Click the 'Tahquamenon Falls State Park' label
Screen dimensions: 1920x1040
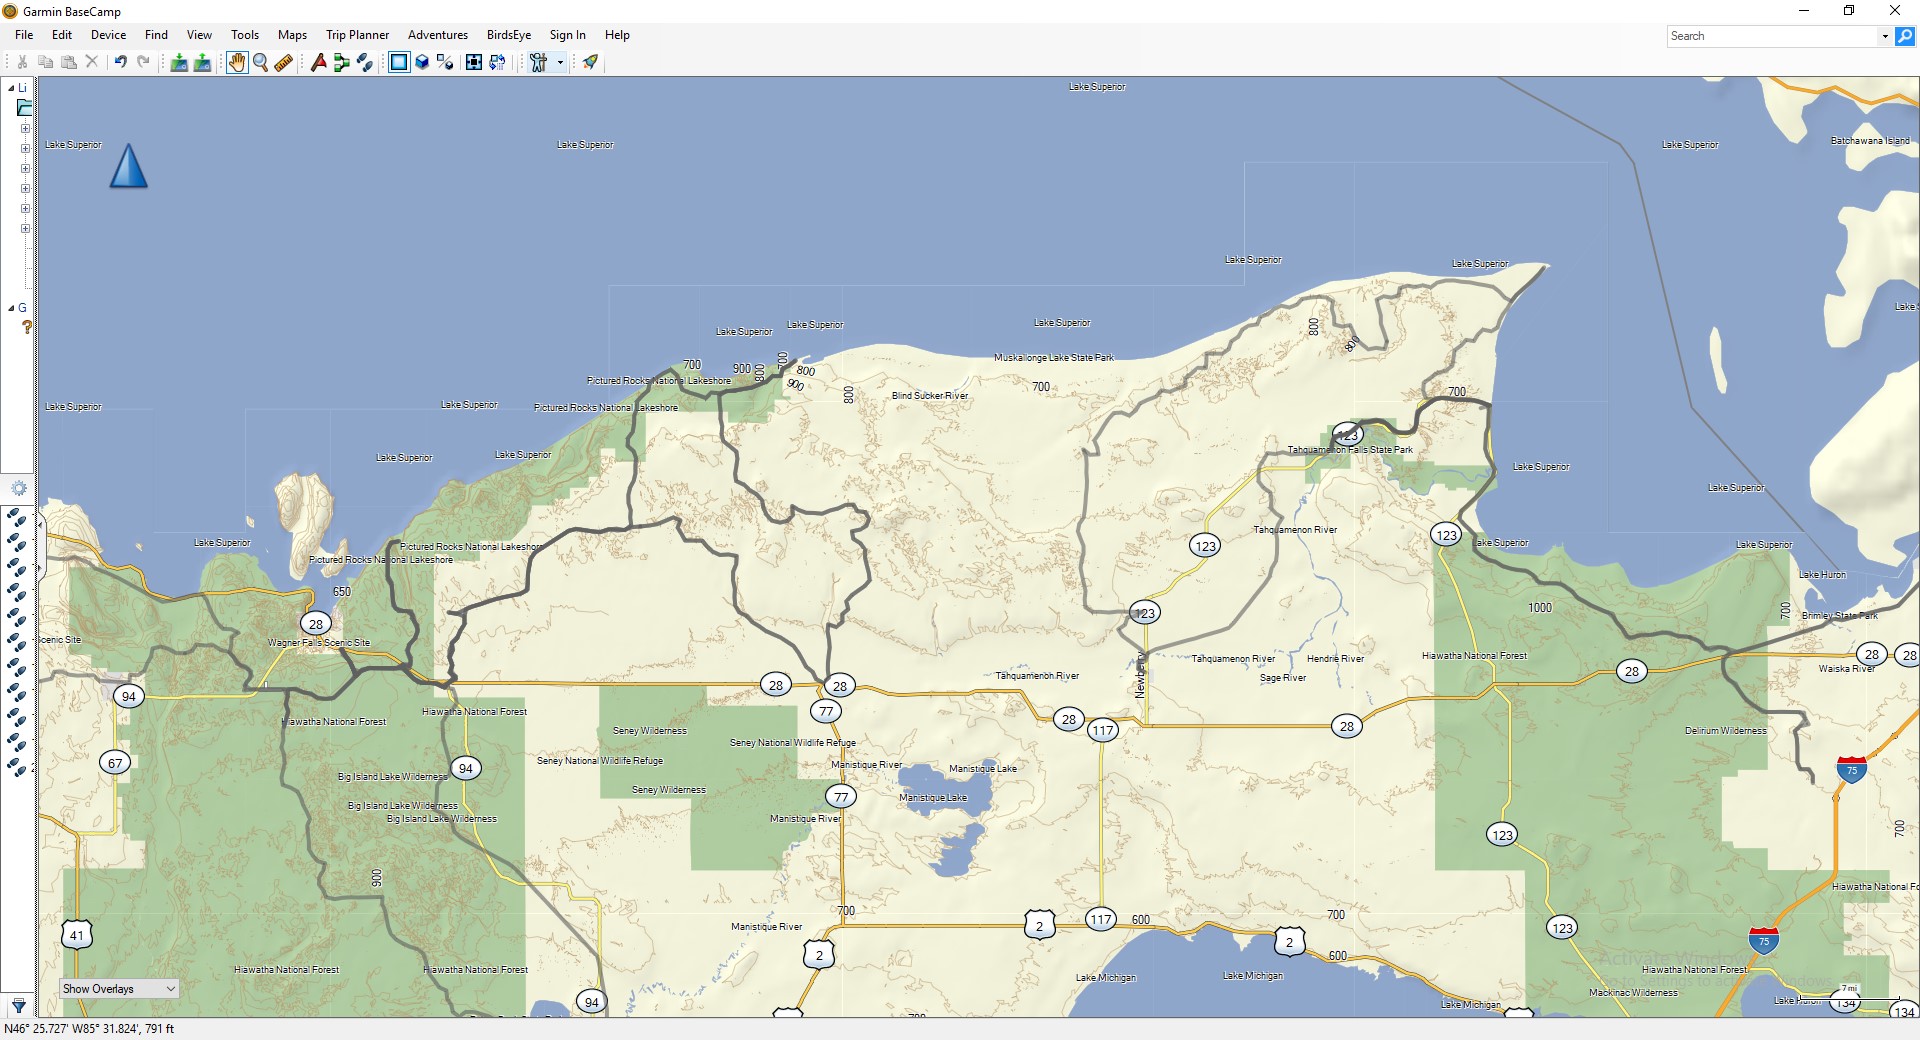[1350, 449]
